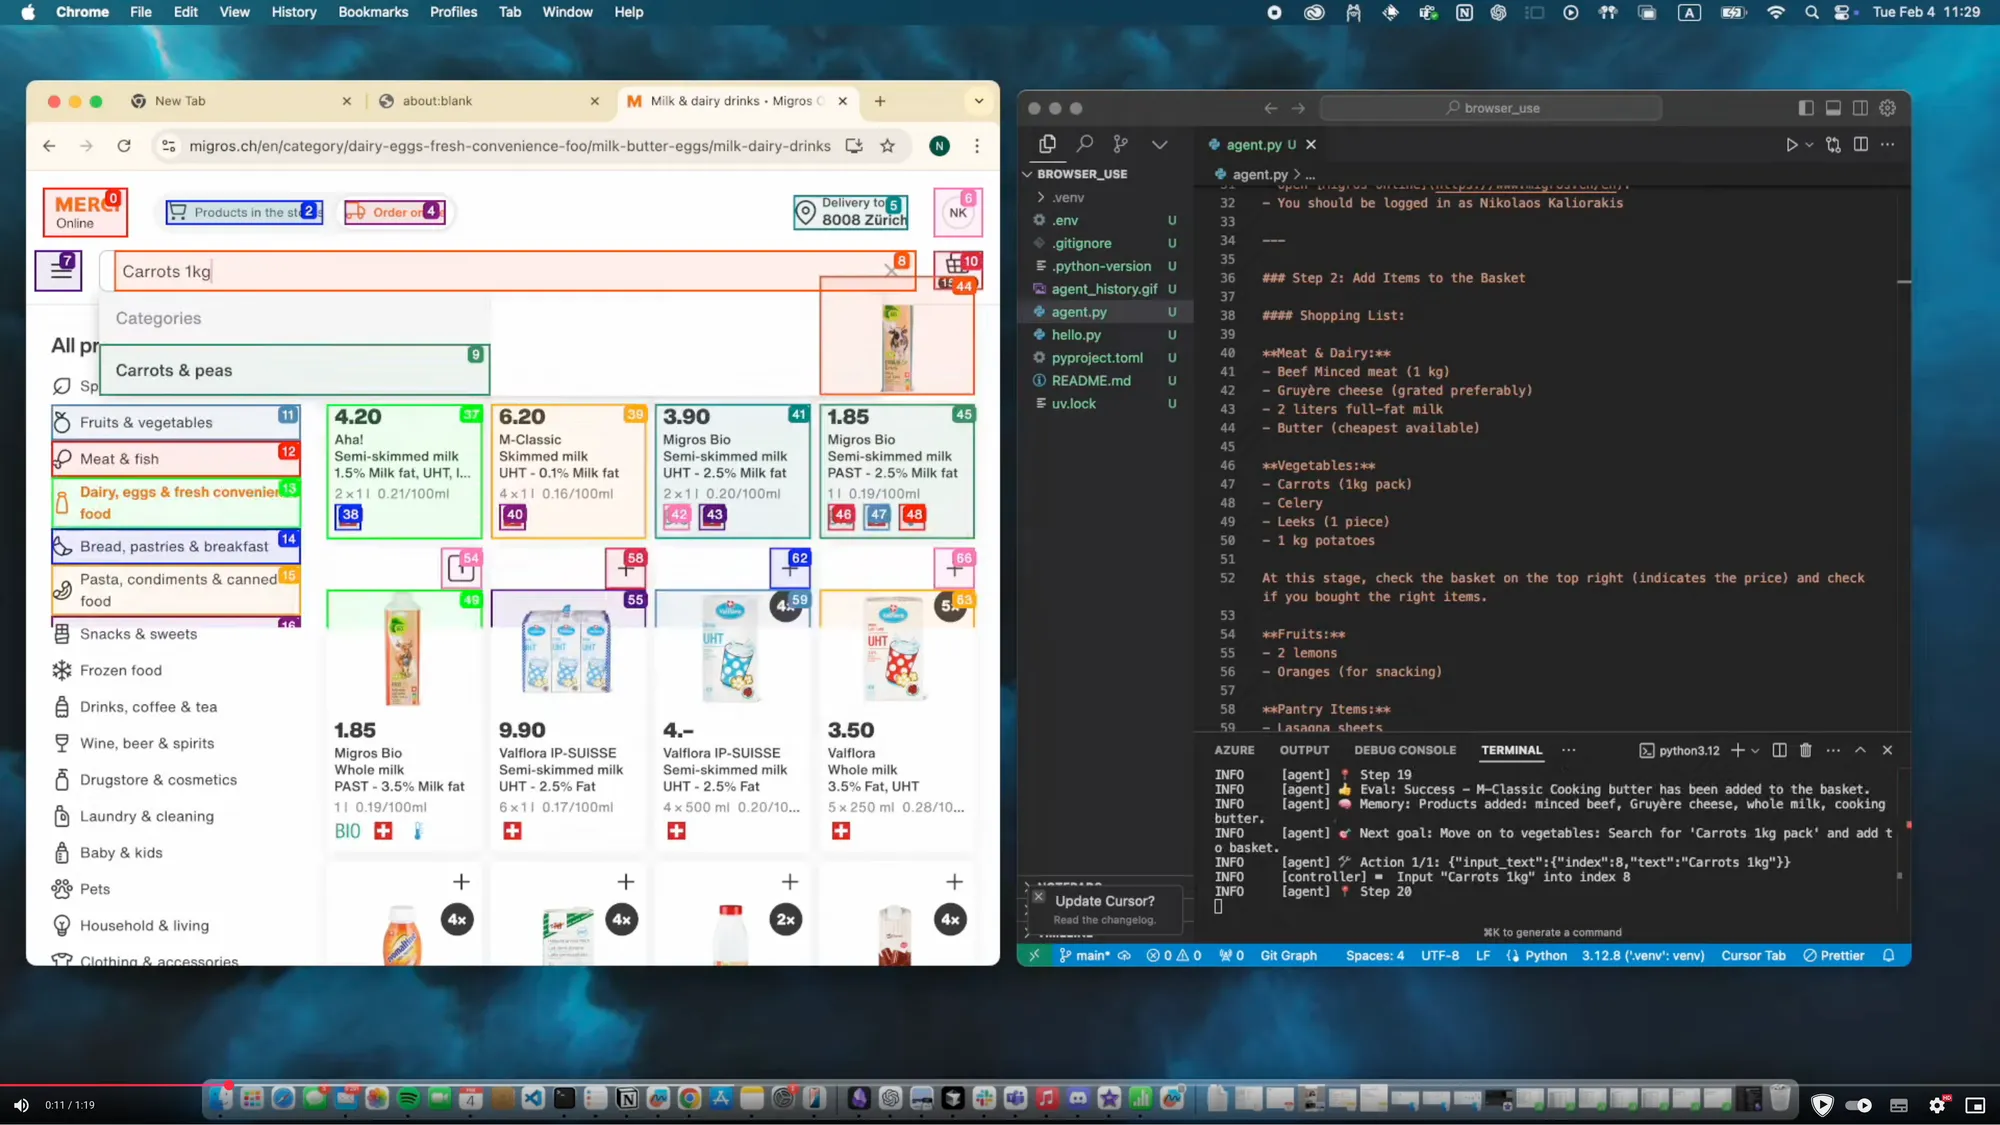Screen dimensions: 2000x1125
Task: Open the Search icon in editor sidebar
Action: coord(1084,144)
